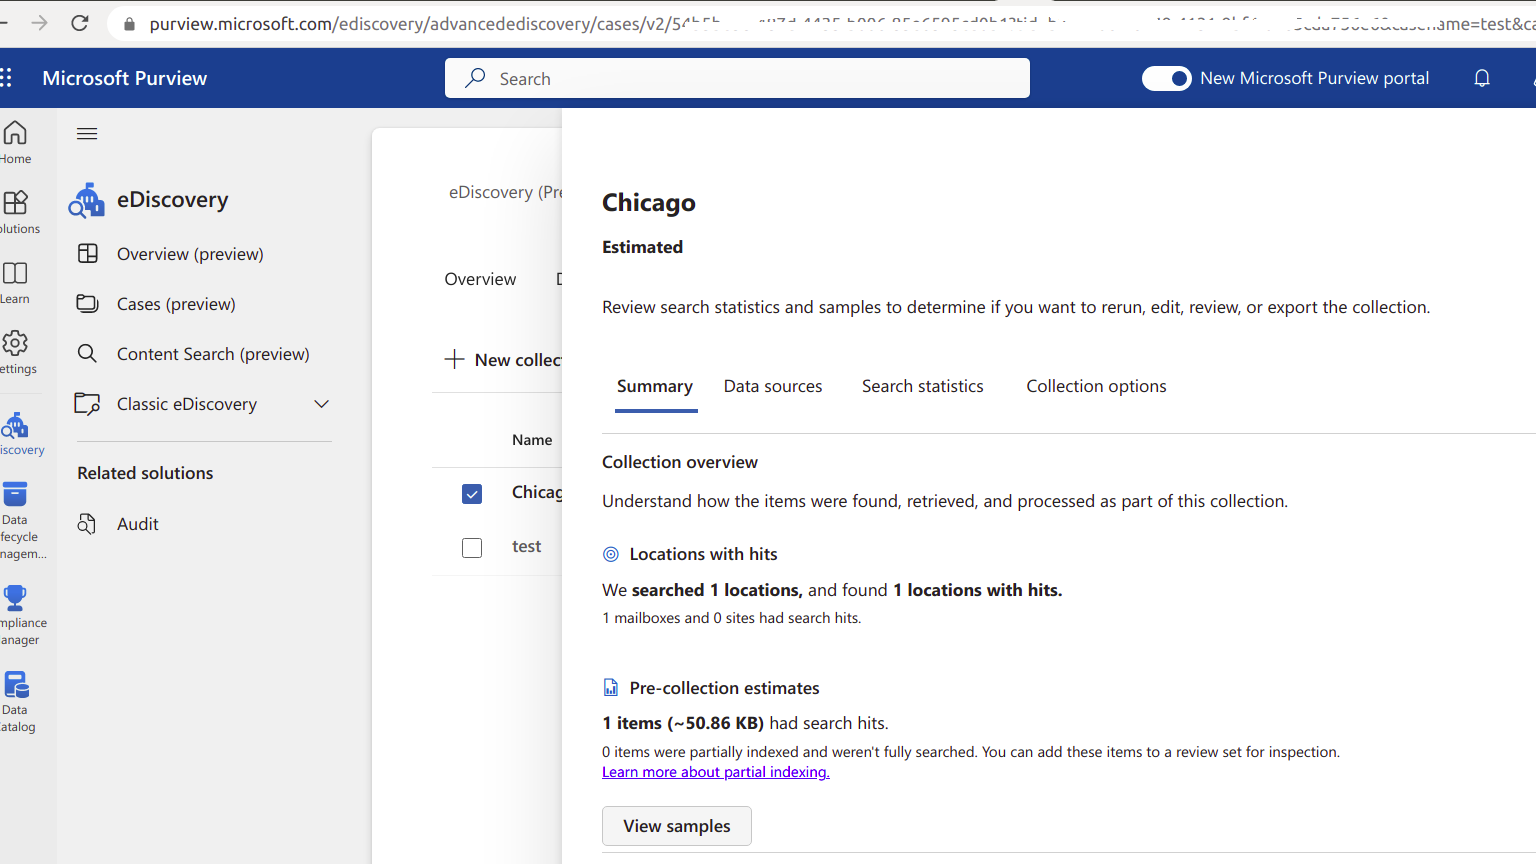The image size is (1536, 864).
Task: Click the browser reload icon
Action: 80,23
